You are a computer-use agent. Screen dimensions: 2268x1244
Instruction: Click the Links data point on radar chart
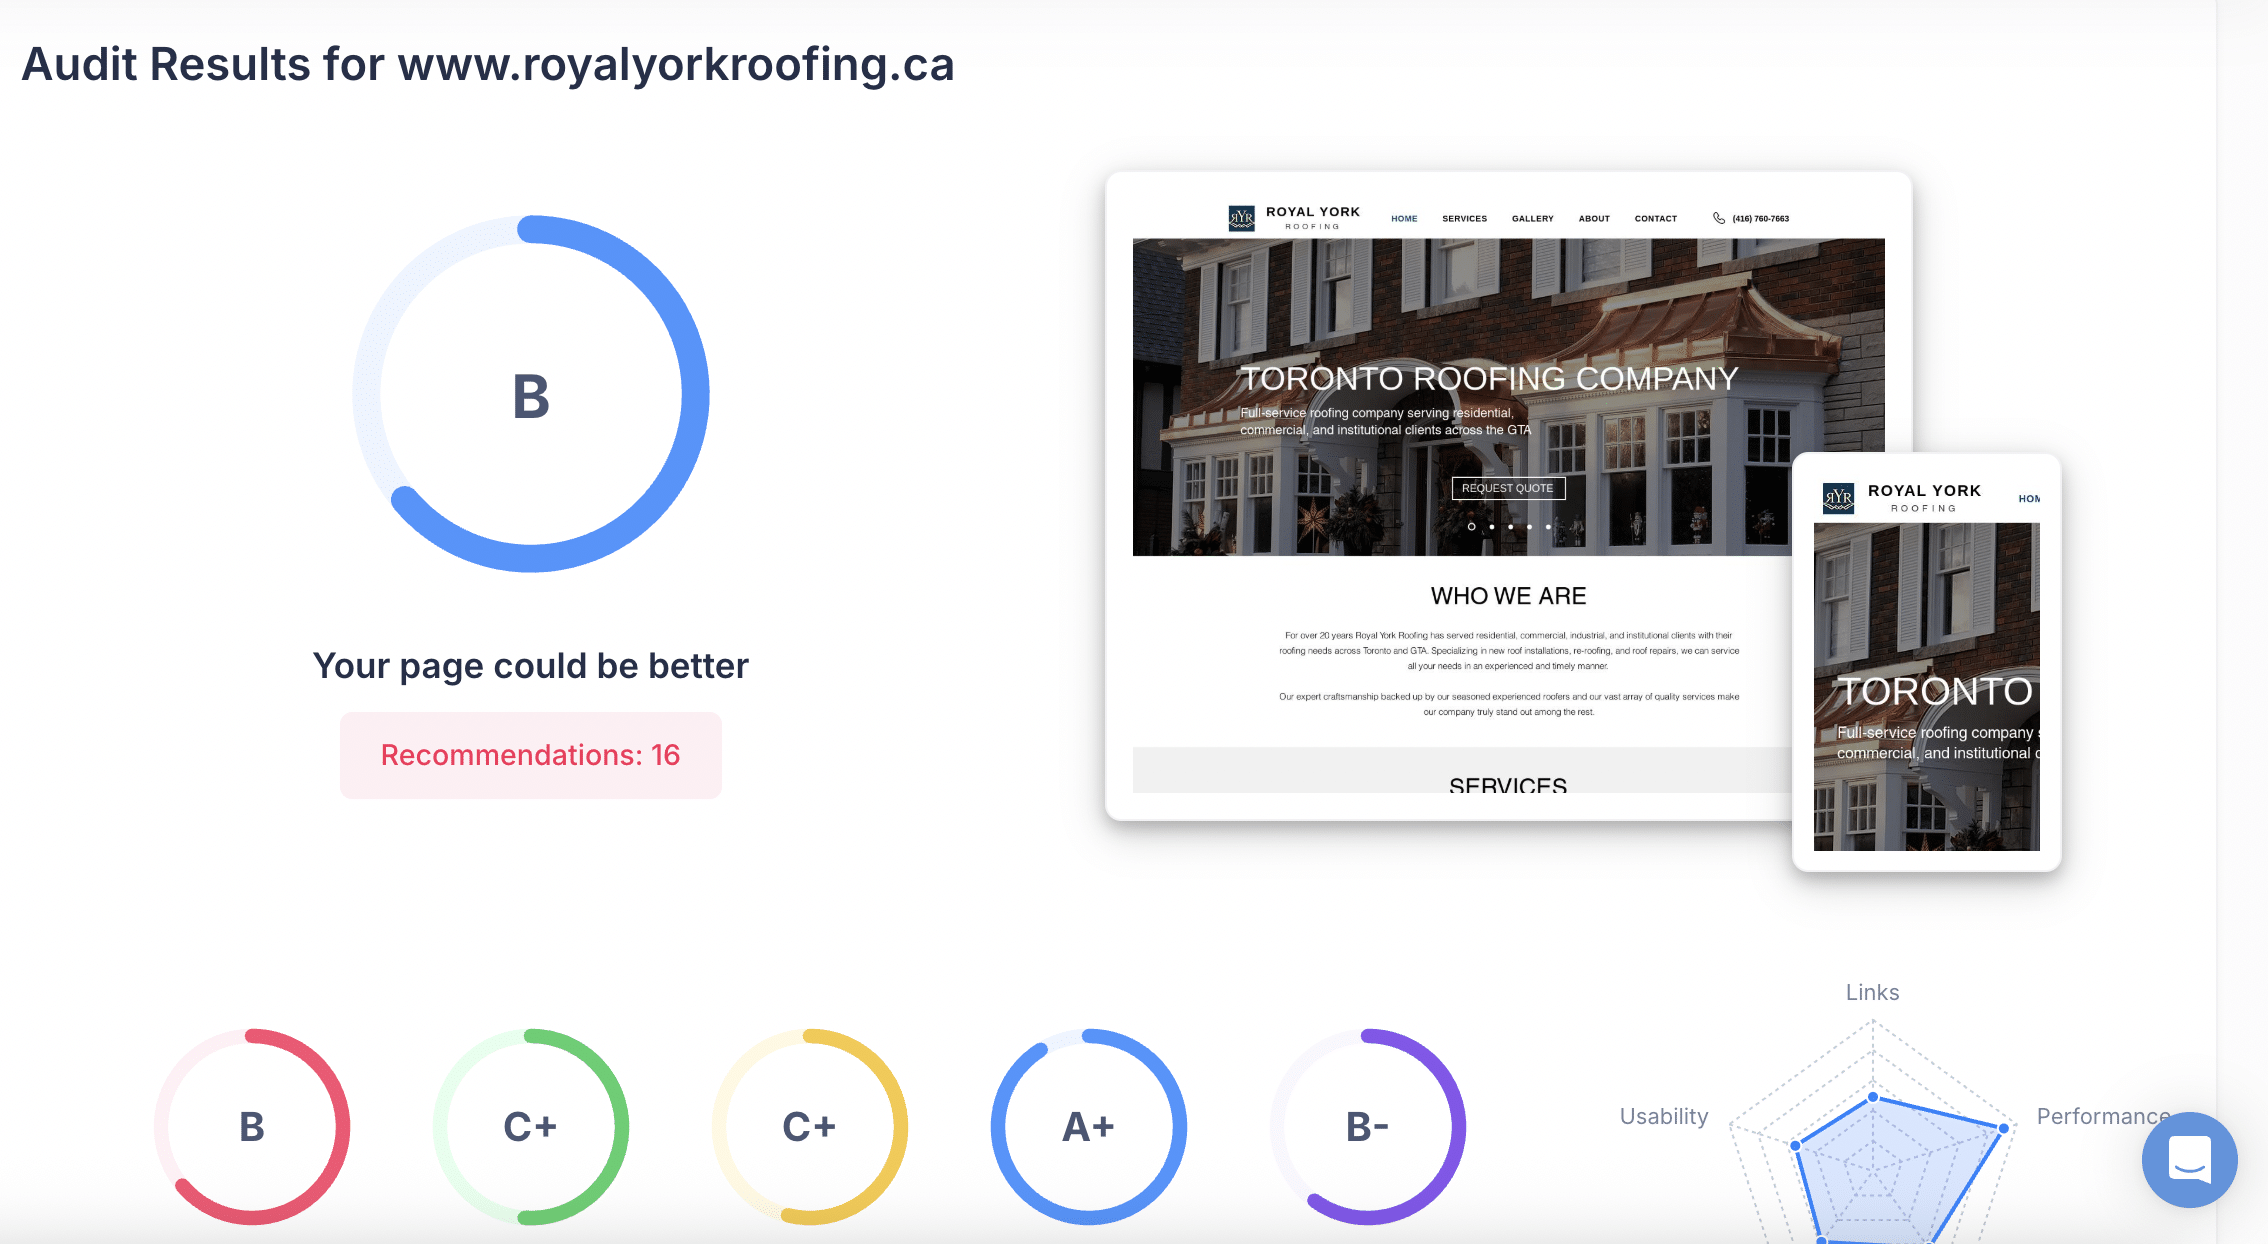click(x=1873, y=1097)
